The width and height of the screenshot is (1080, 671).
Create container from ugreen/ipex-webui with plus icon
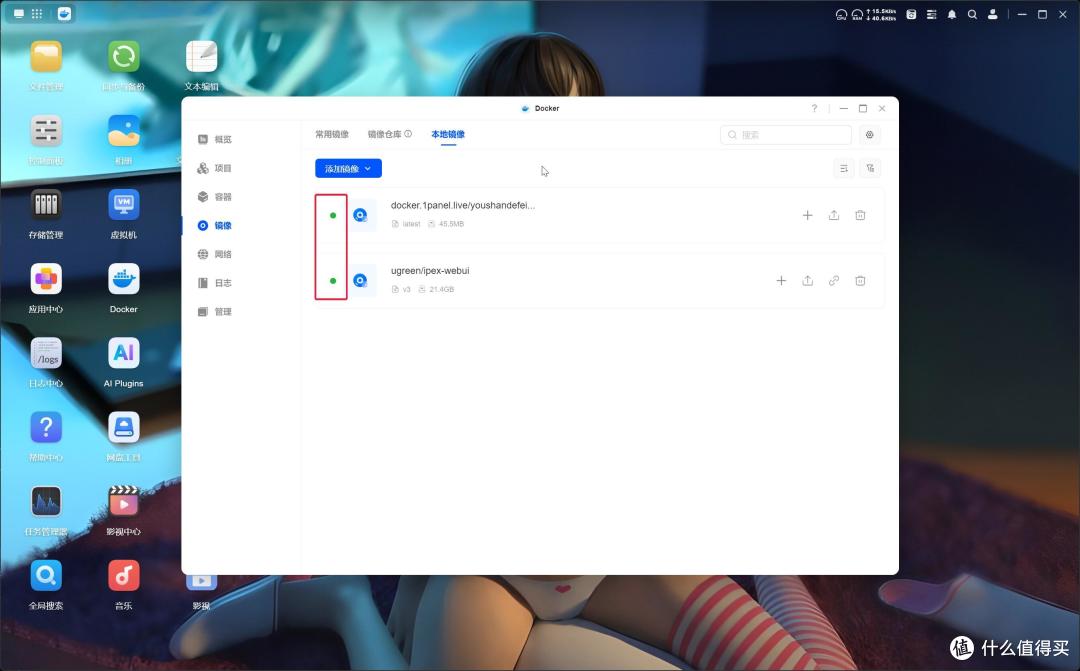tap(781, 281)
